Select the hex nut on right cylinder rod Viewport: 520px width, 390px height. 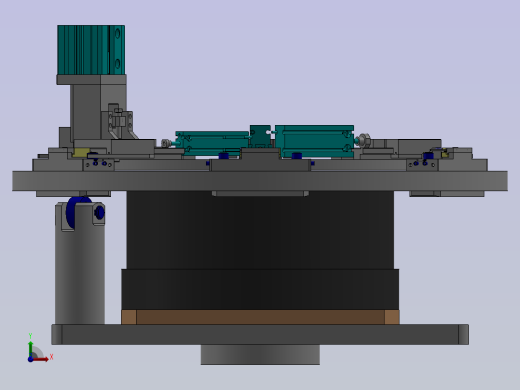[x=364, y=140]
